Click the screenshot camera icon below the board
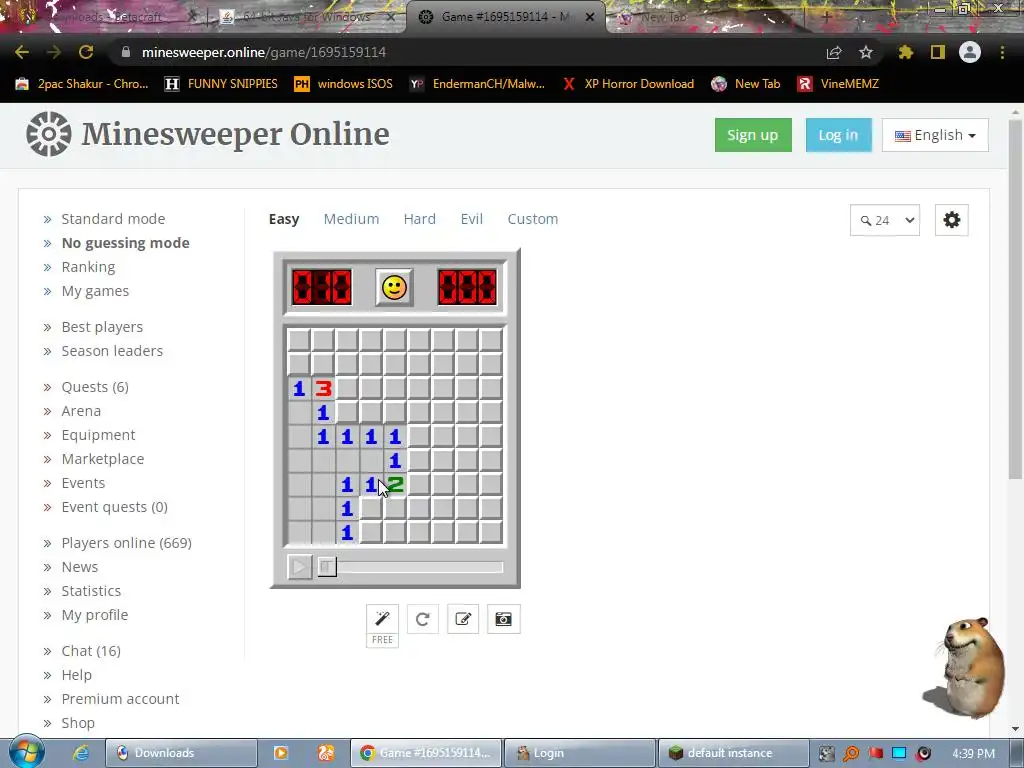Image resolution: width=1024 pixels, height=768 pixels. tap(504, 619)
